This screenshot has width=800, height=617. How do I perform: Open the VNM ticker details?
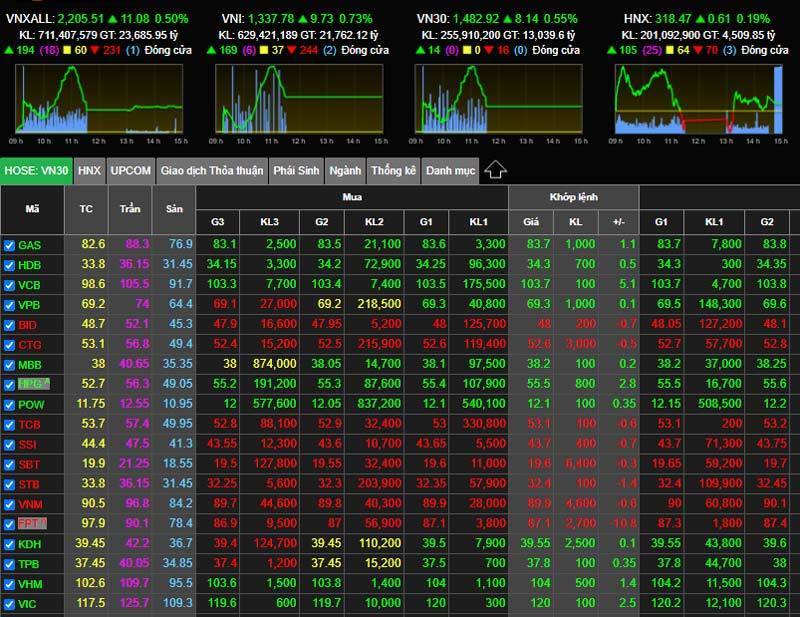pyautogui.click(x=30, y=504)
